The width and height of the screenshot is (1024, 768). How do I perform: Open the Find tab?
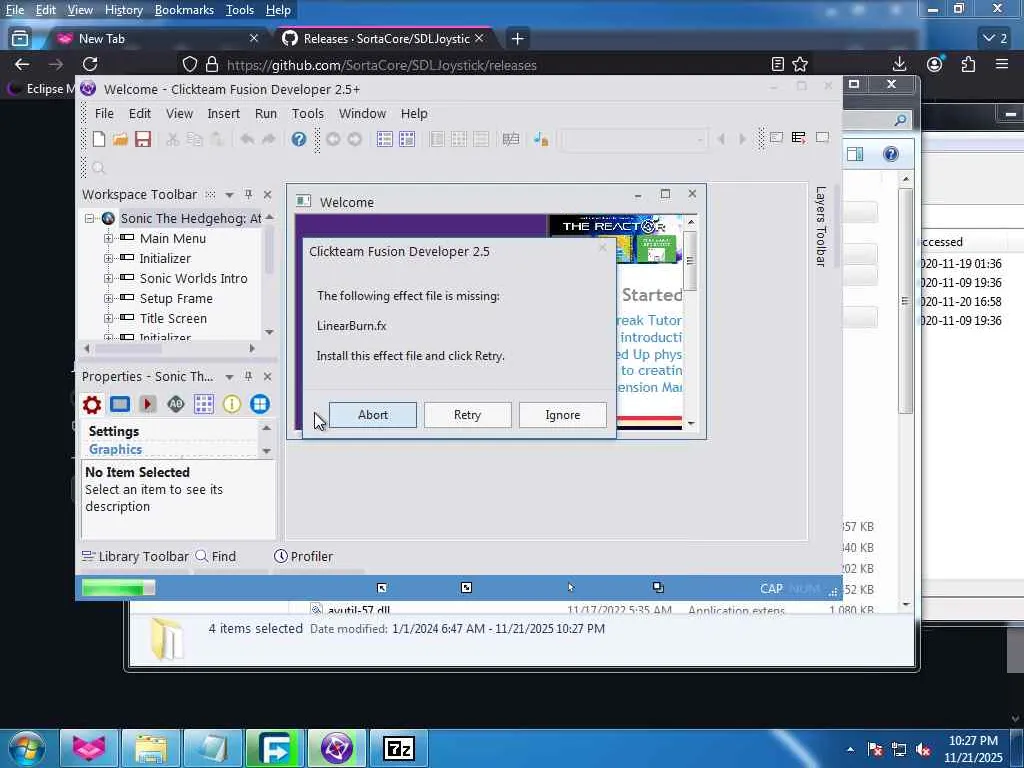pos(216,556)
